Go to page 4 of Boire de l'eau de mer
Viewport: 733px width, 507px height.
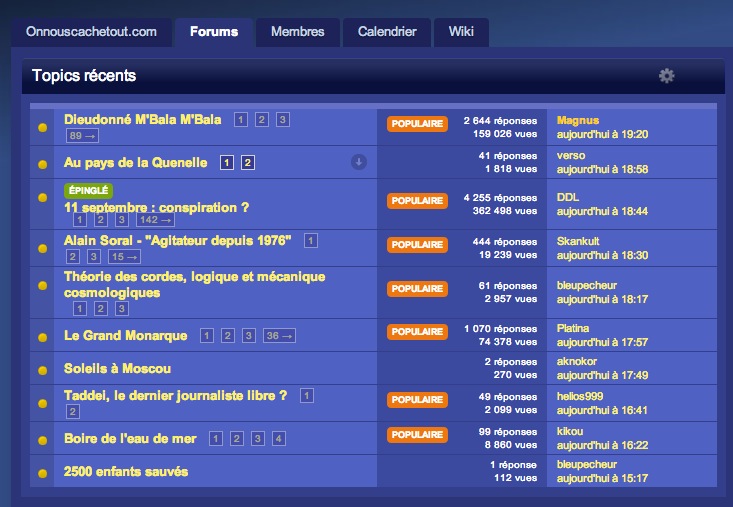(x=279, y=439)
